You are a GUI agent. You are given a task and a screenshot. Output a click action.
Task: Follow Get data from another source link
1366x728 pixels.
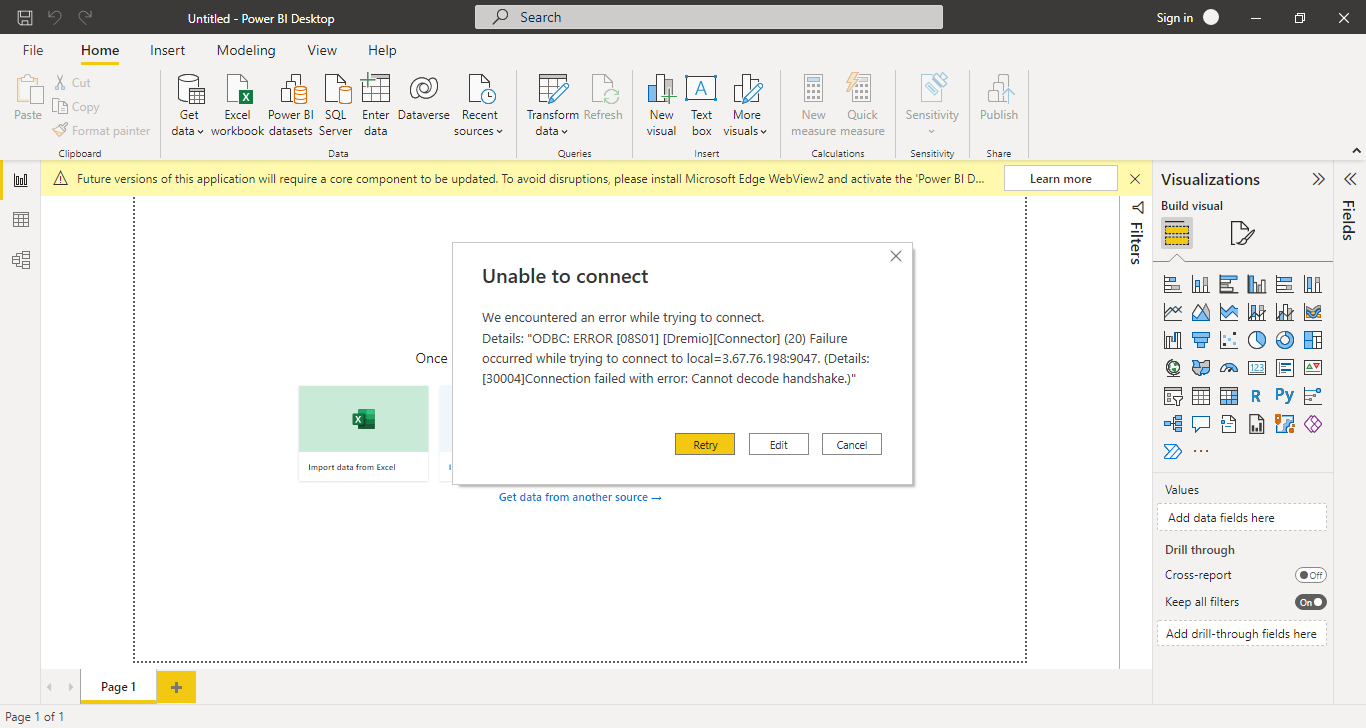coord(580,497)
